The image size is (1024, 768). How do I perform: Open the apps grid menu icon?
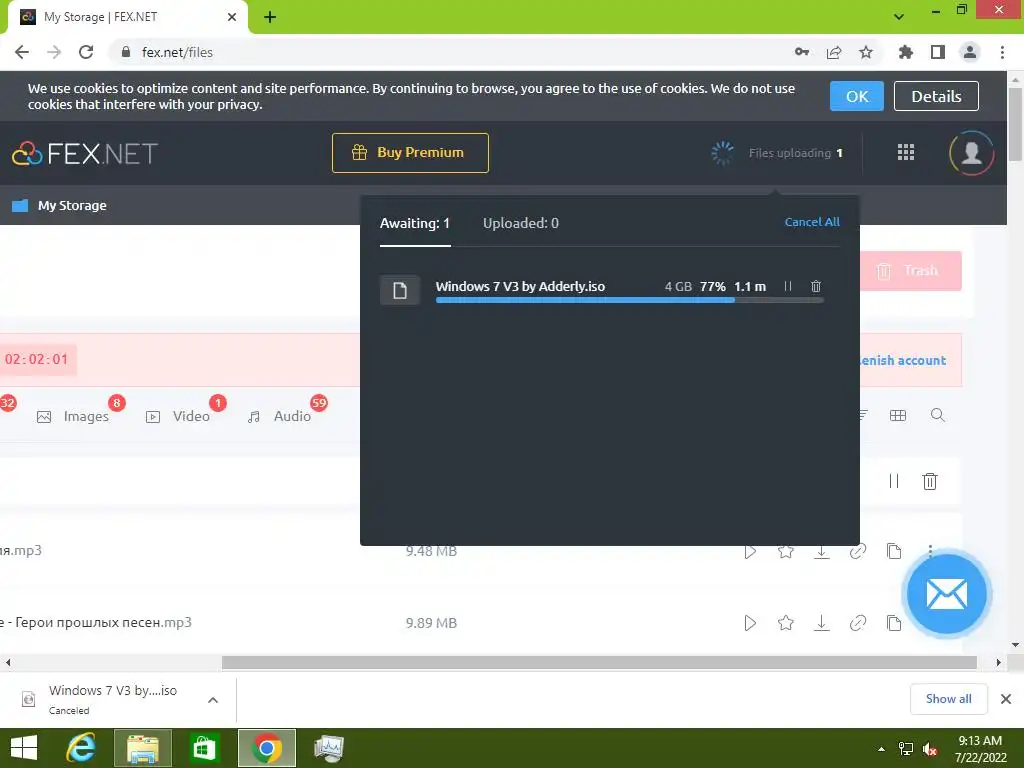(905, 153)
